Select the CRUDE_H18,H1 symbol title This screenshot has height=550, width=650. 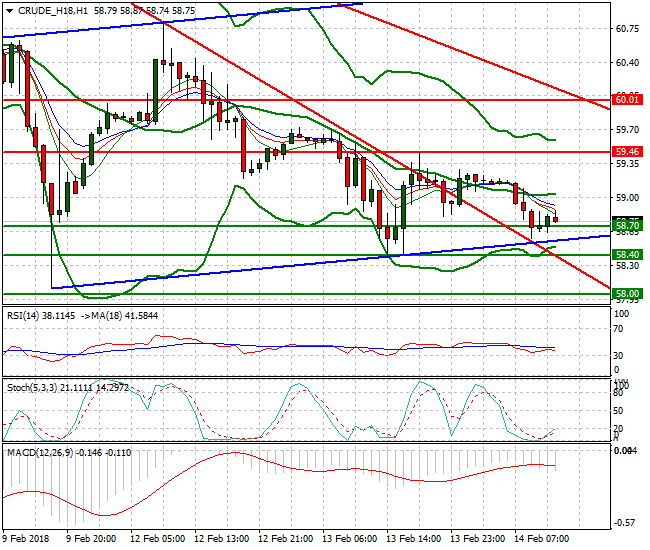pyautogui.click(x=53, y=11)
